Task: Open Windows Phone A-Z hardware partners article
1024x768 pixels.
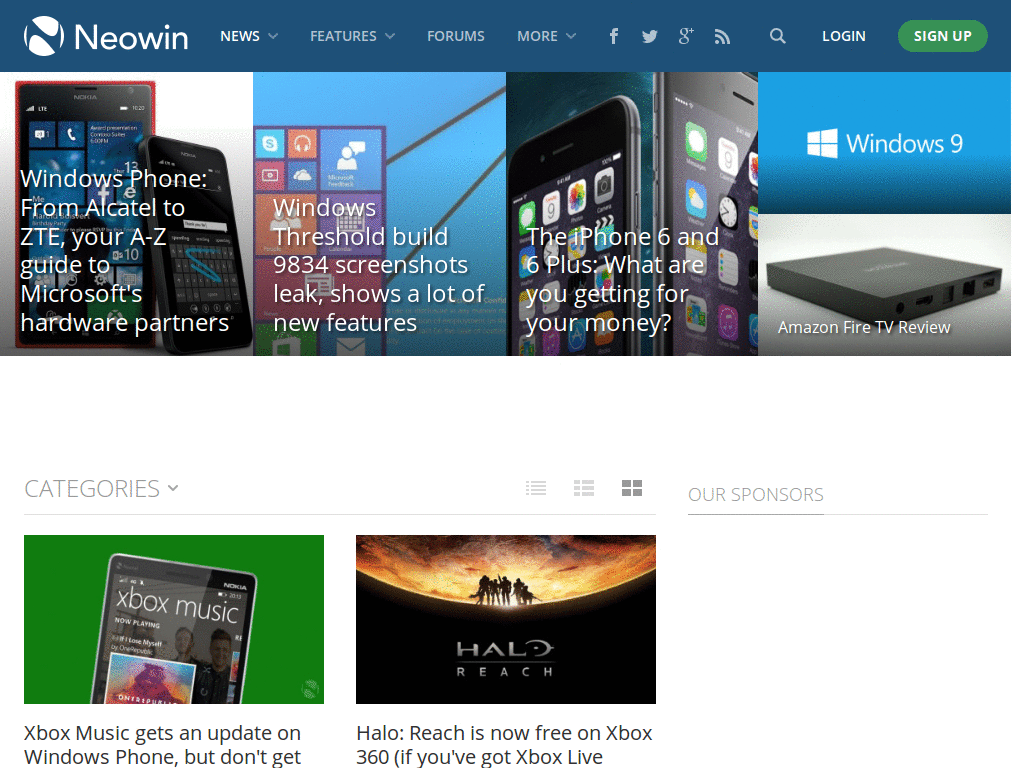Action: [126, 214]
